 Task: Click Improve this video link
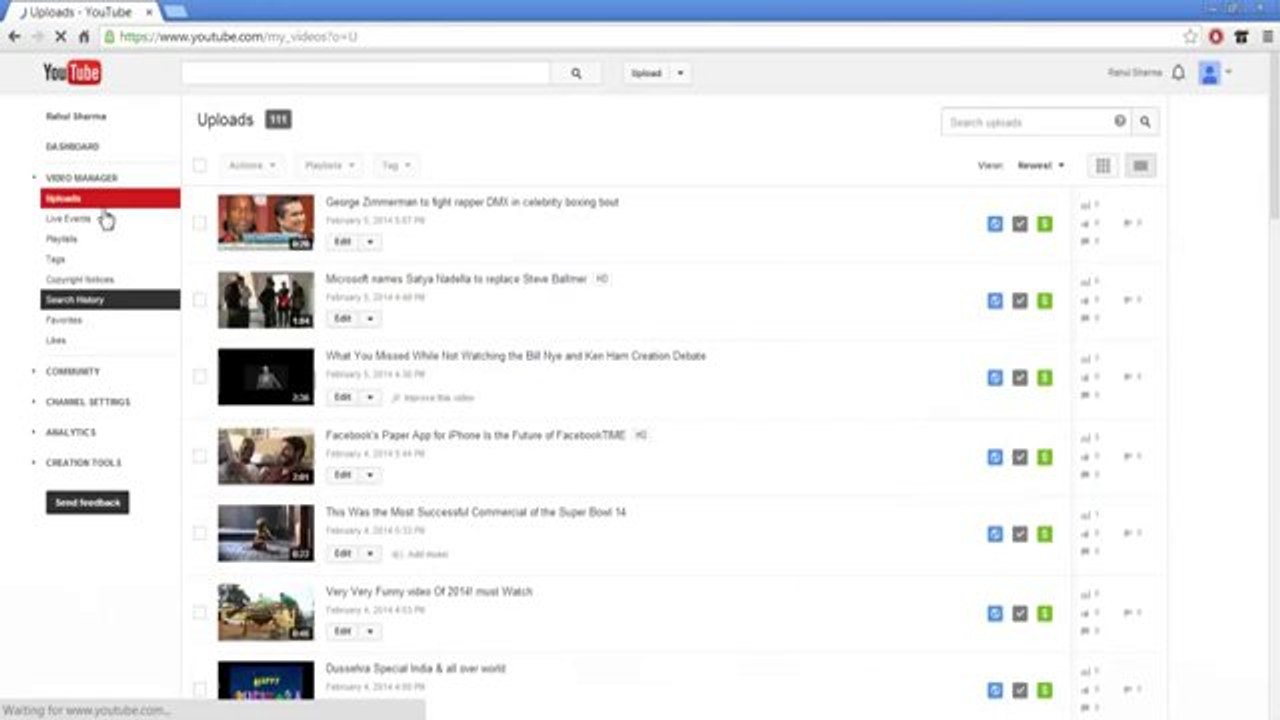point(433,398)
